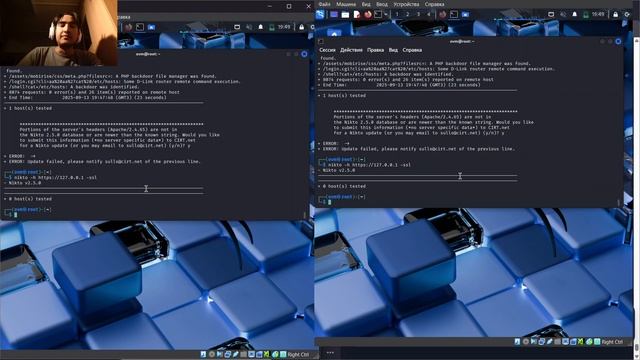Click blue file manager icon in left VM panel
640x360 pixels.
(151, 27)
